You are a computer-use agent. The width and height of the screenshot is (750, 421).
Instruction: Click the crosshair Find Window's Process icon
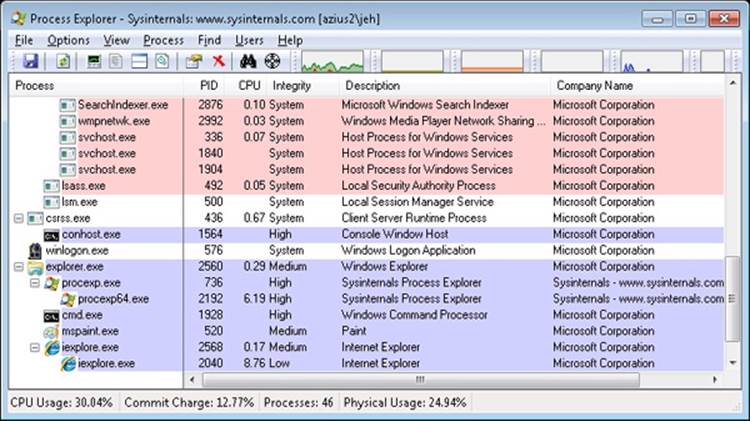point(272,61)
